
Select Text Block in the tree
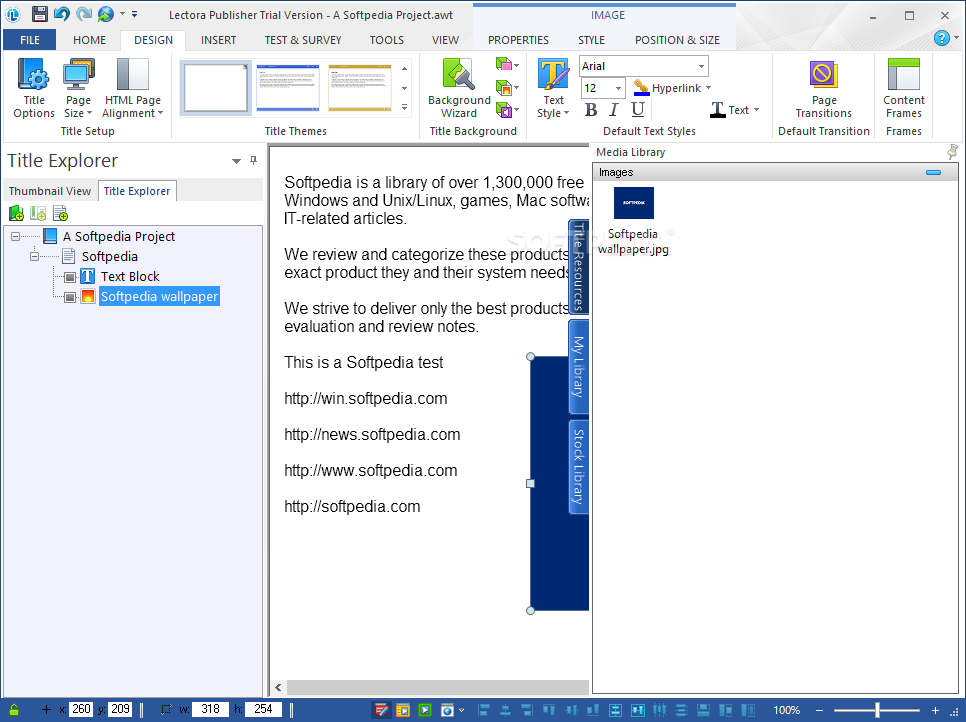pyautogui.click(x=130, y=277)
